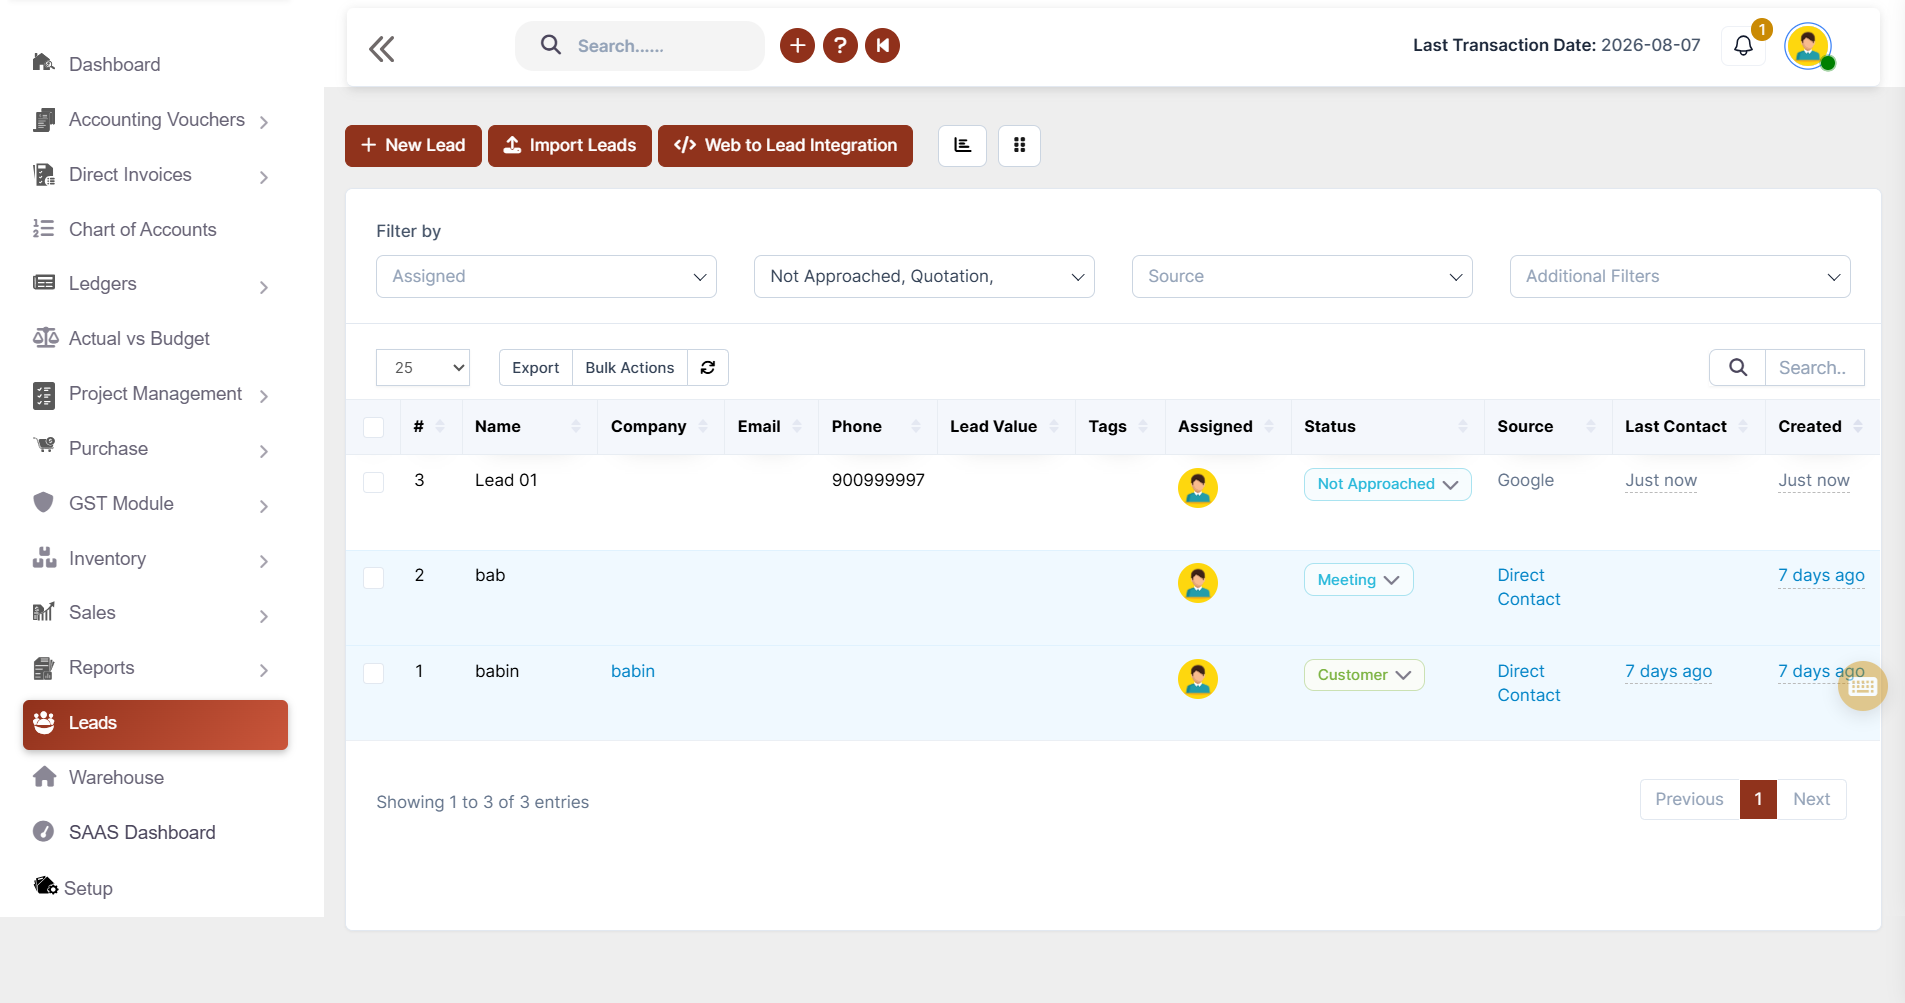Open the Additional Filters dropdown

click(1680, 276)
